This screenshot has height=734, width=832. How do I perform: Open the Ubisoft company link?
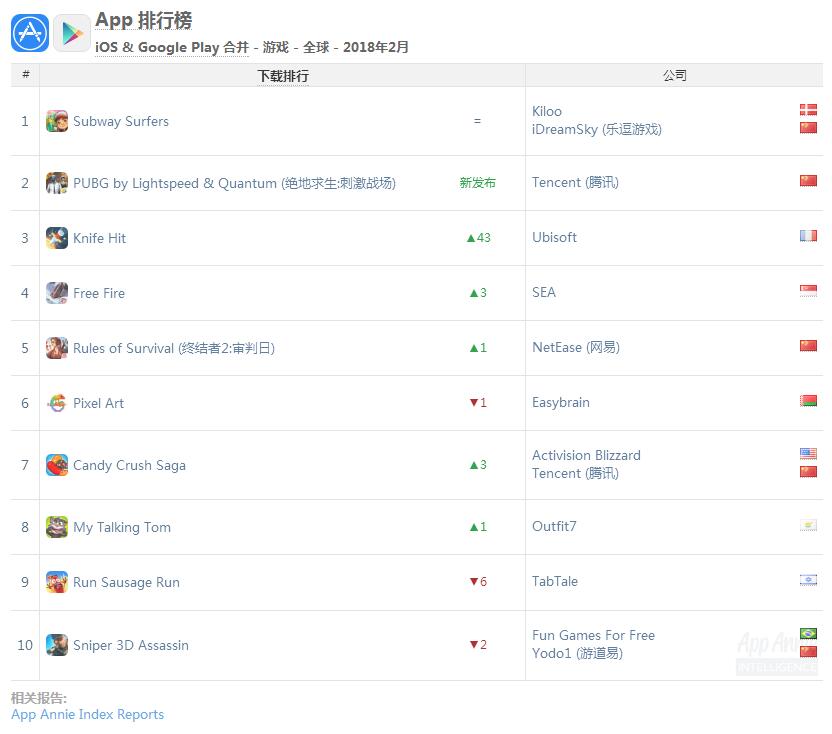(554, 237)
